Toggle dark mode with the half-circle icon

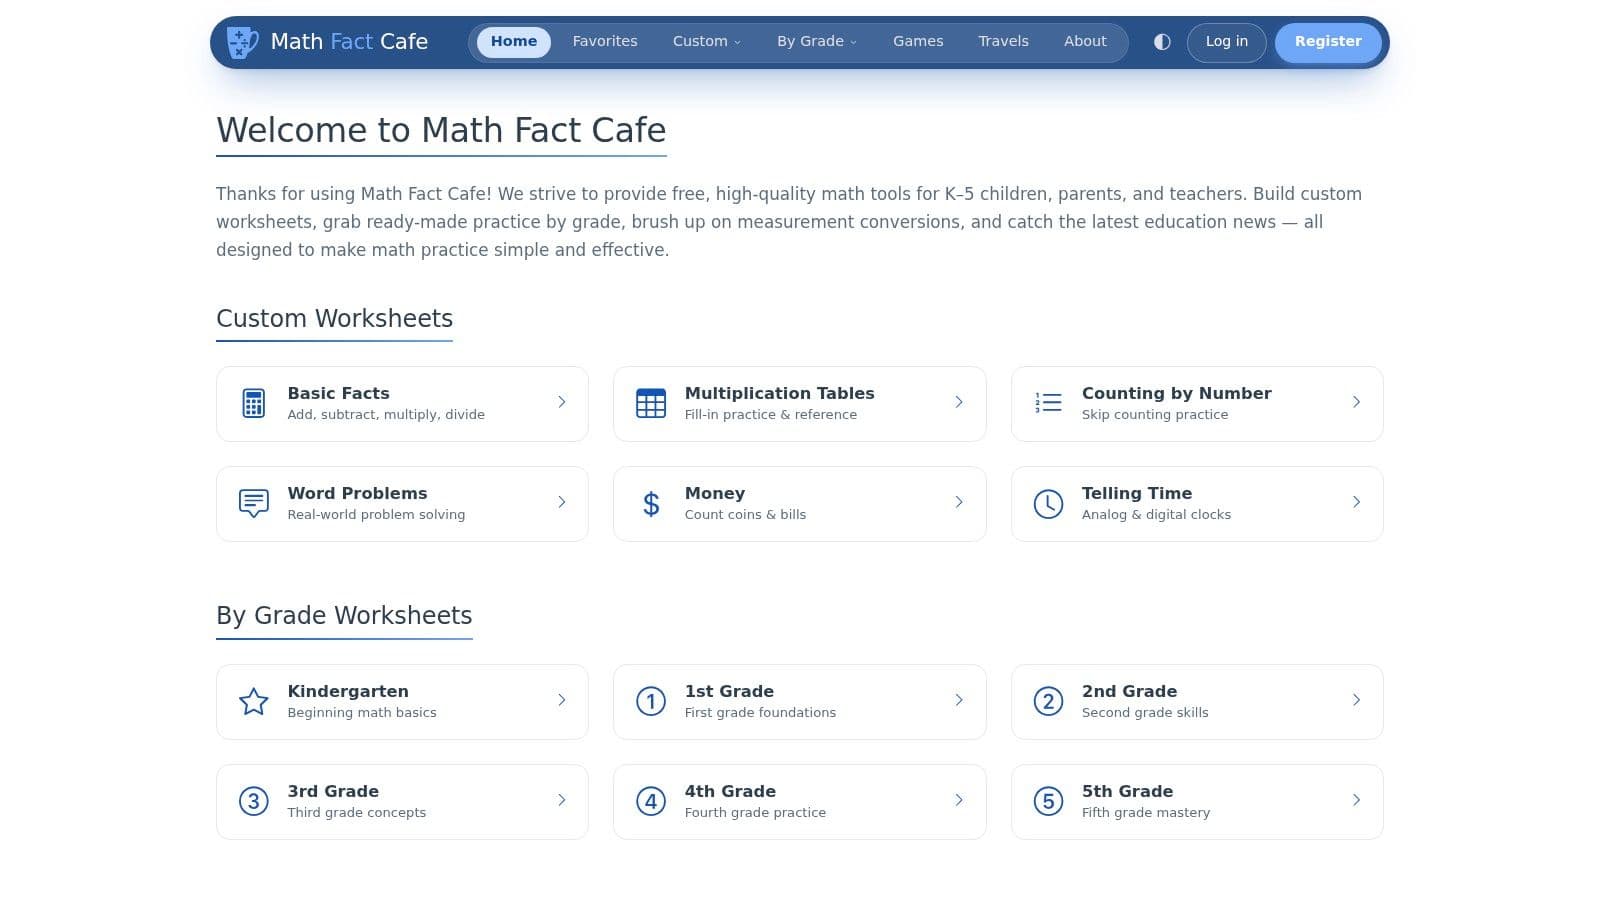coord(1162,42)
